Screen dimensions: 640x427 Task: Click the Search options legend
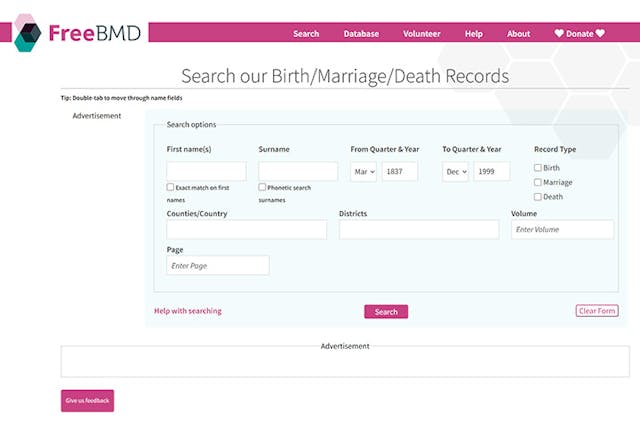point(191,125)
